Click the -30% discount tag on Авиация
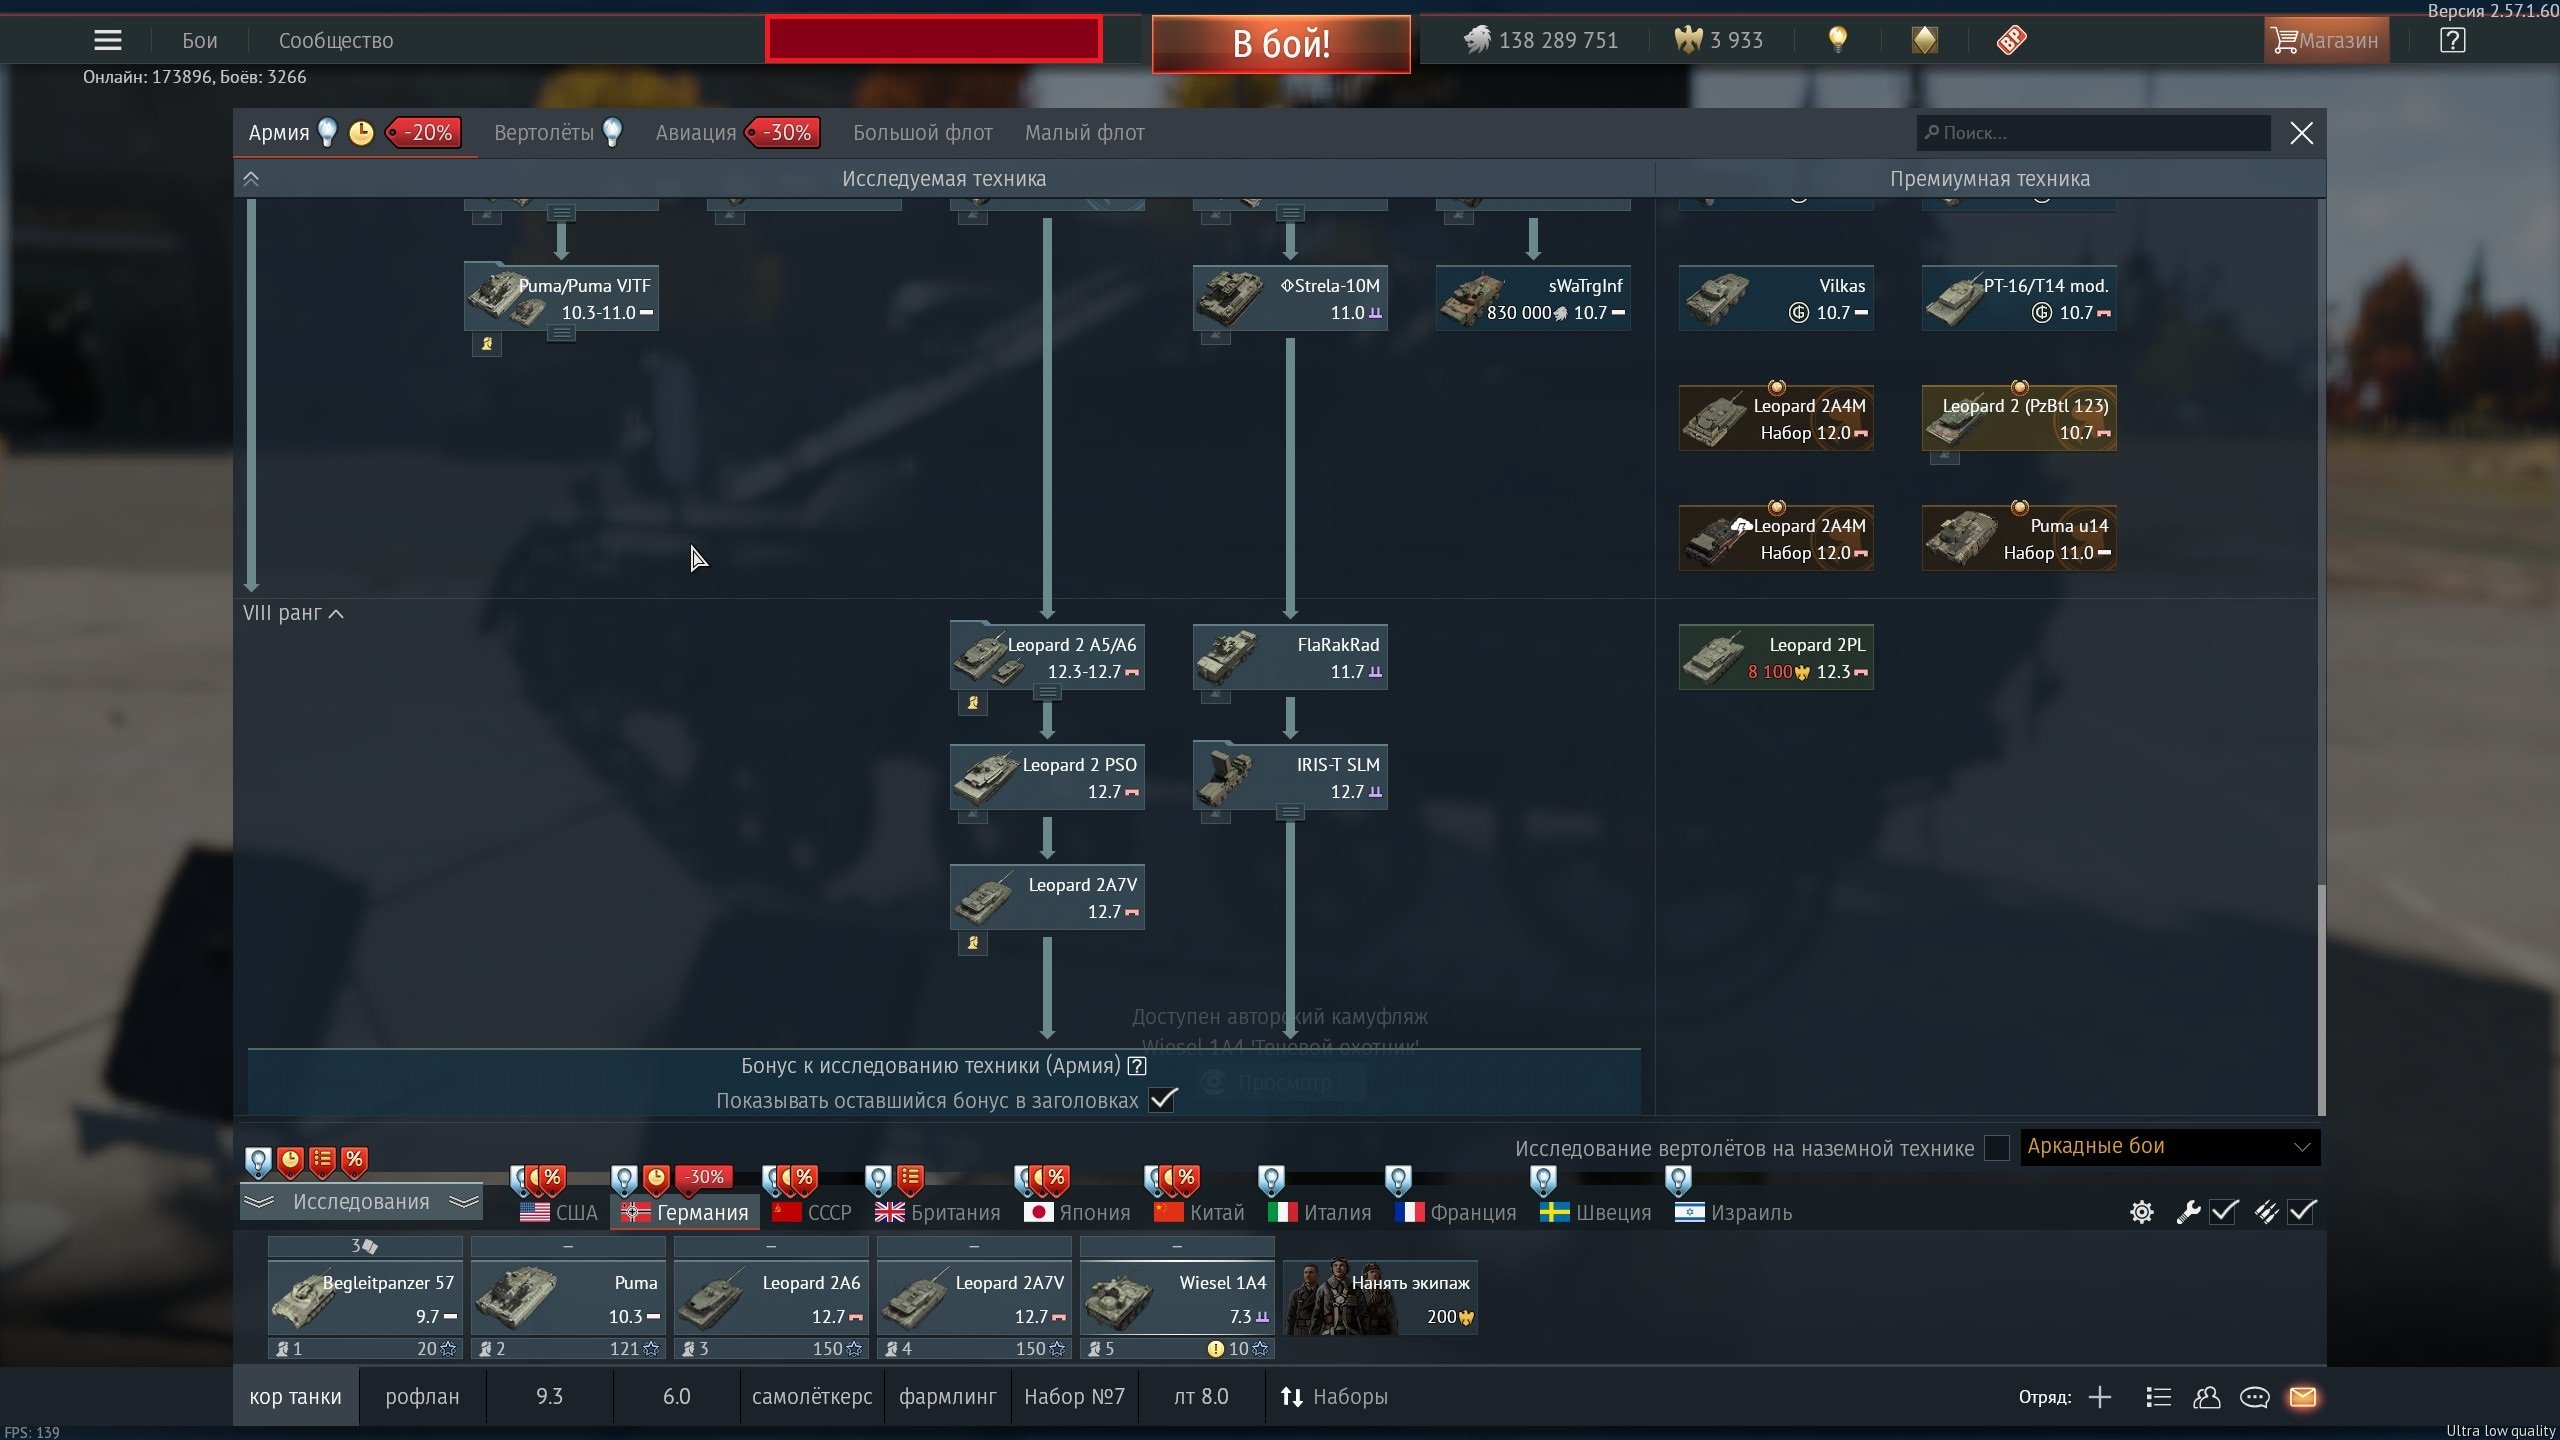 [782, 132]
